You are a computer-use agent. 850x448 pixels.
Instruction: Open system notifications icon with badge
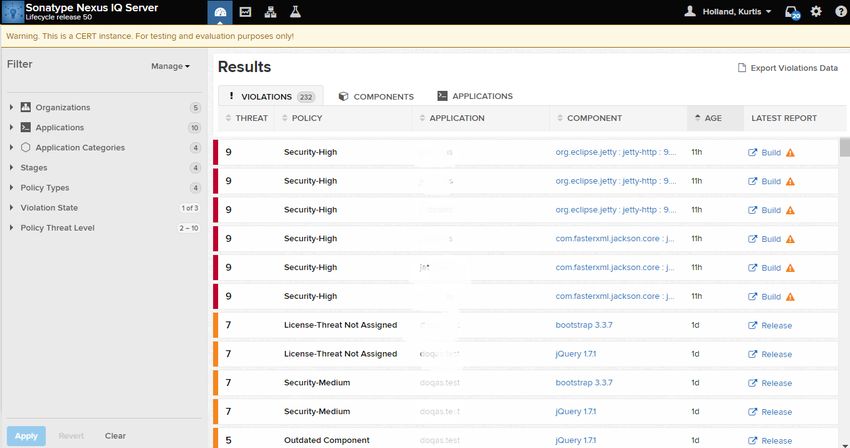(793, 12)
